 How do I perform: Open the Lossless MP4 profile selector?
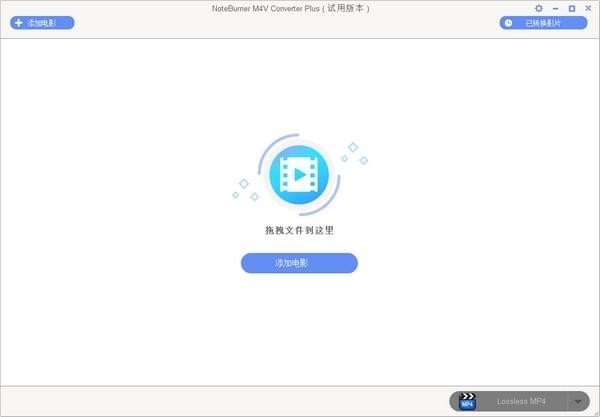coord(520,401)
